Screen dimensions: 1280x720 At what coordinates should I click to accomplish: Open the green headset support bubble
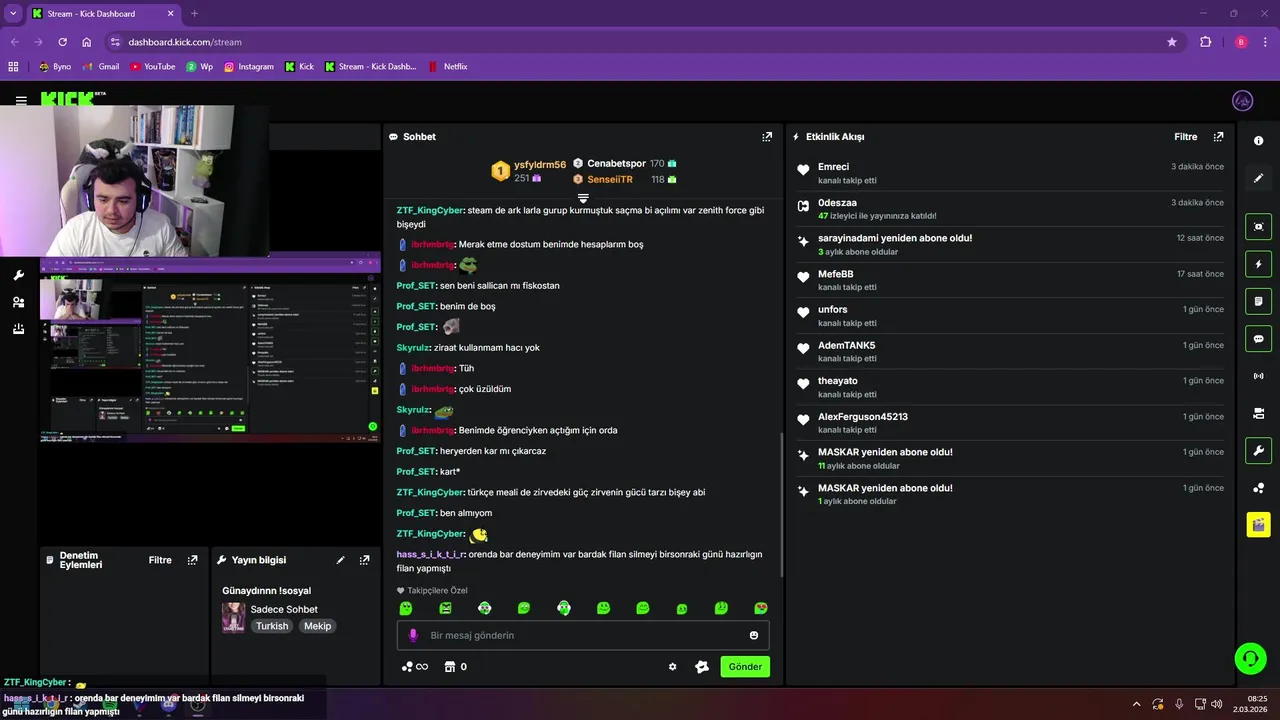[1250, 658]
